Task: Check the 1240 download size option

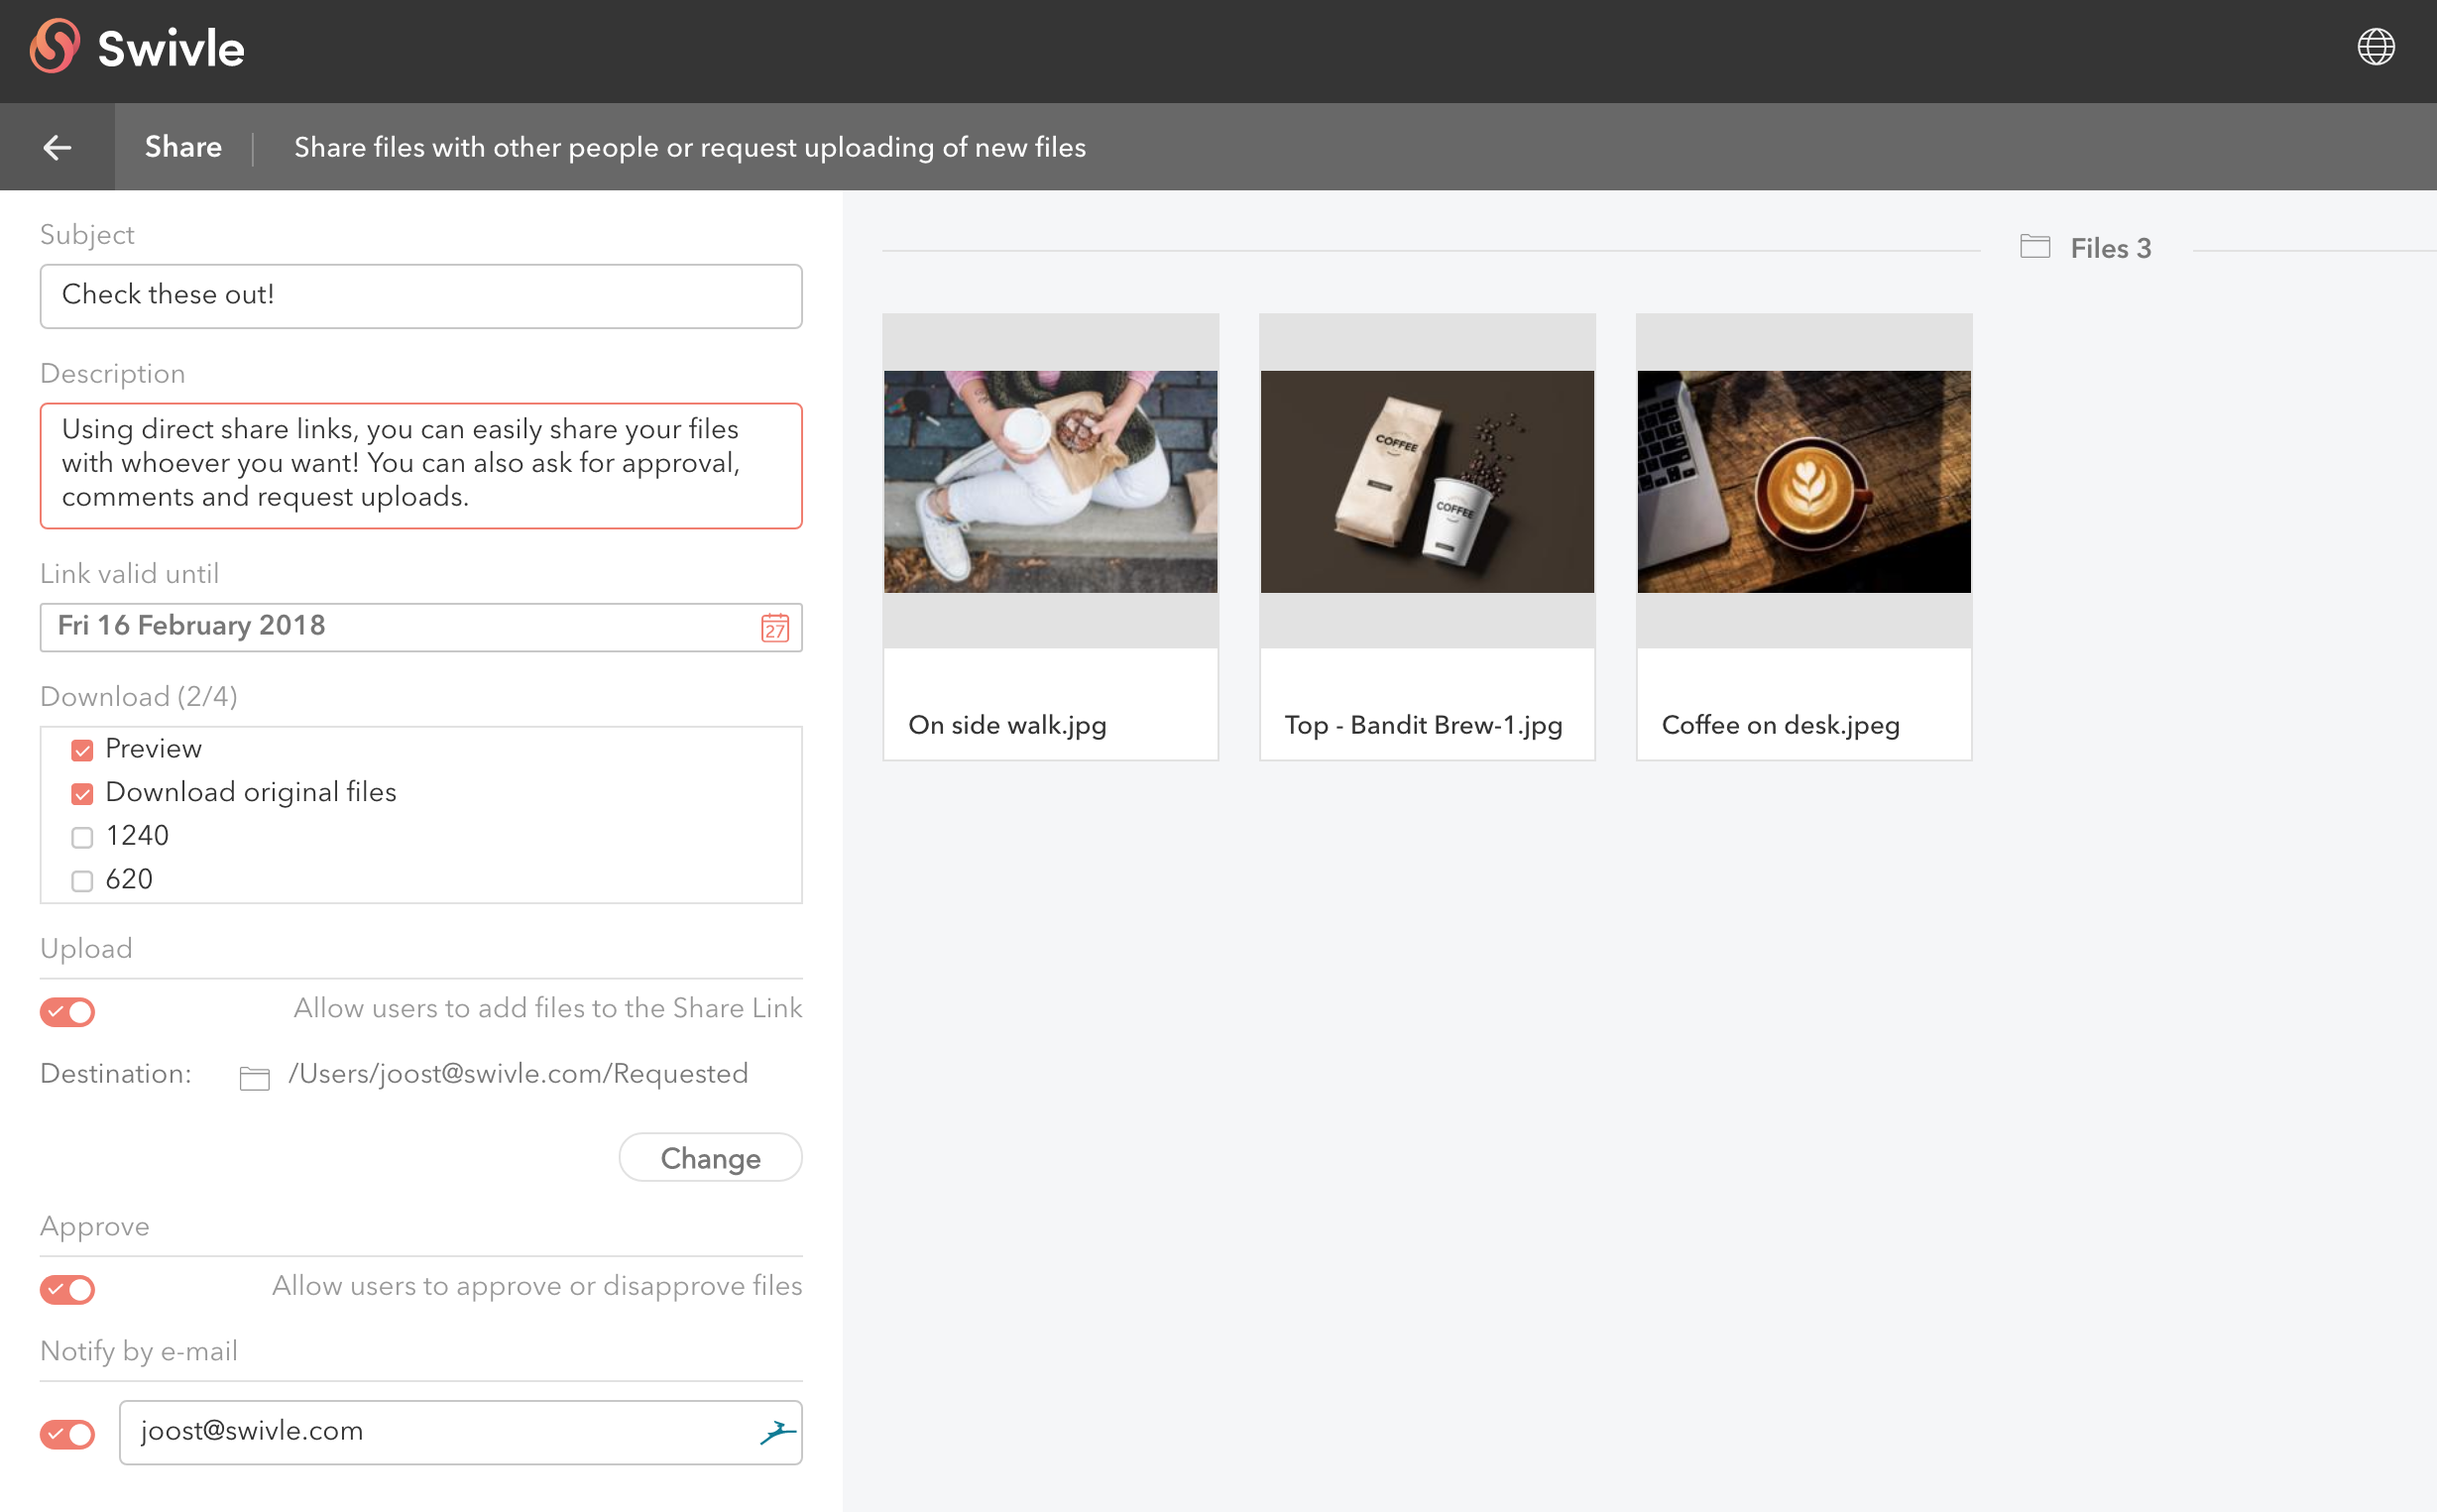Action: pyautogui.click(x=82, y=837)
